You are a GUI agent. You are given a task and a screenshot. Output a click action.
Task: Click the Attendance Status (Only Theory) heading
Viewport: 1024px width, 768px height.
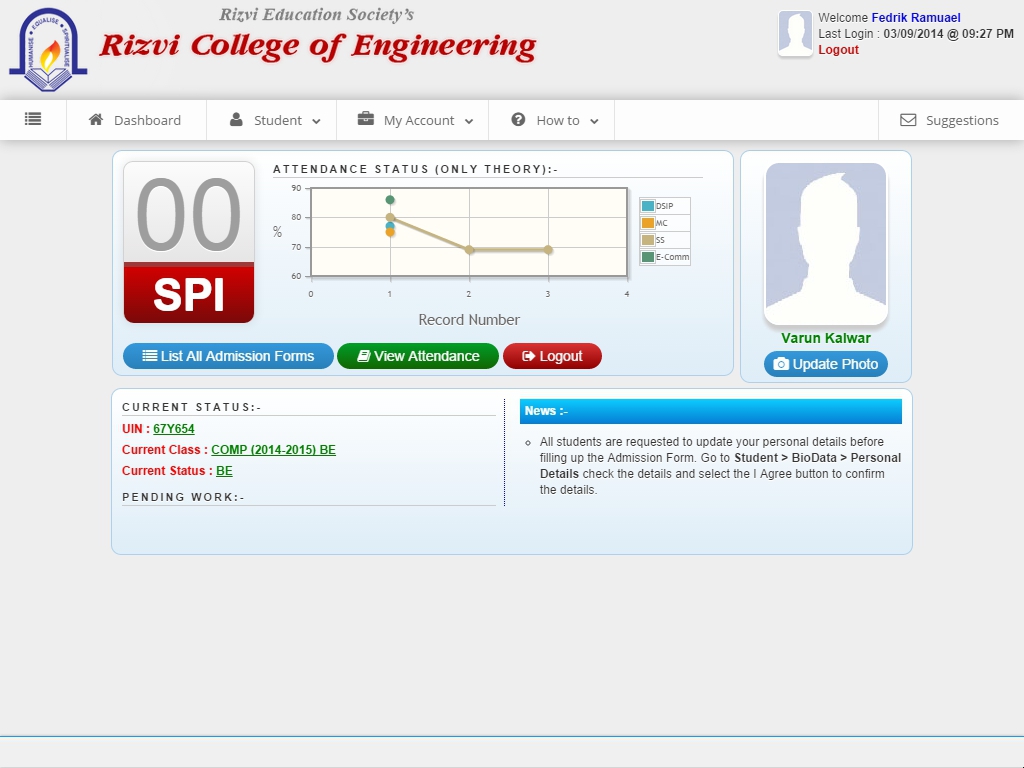(415, 169)
